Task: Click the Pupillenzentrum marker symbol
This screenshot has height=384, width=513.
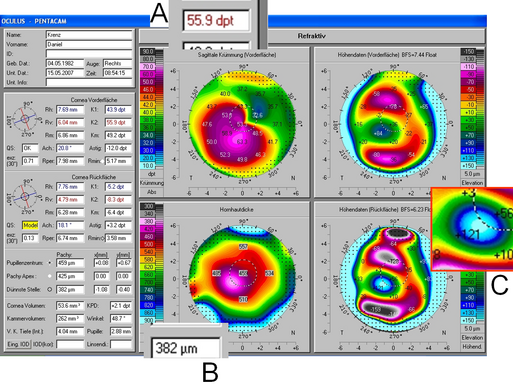Action: pyautogui.click(x=50, y=263)
